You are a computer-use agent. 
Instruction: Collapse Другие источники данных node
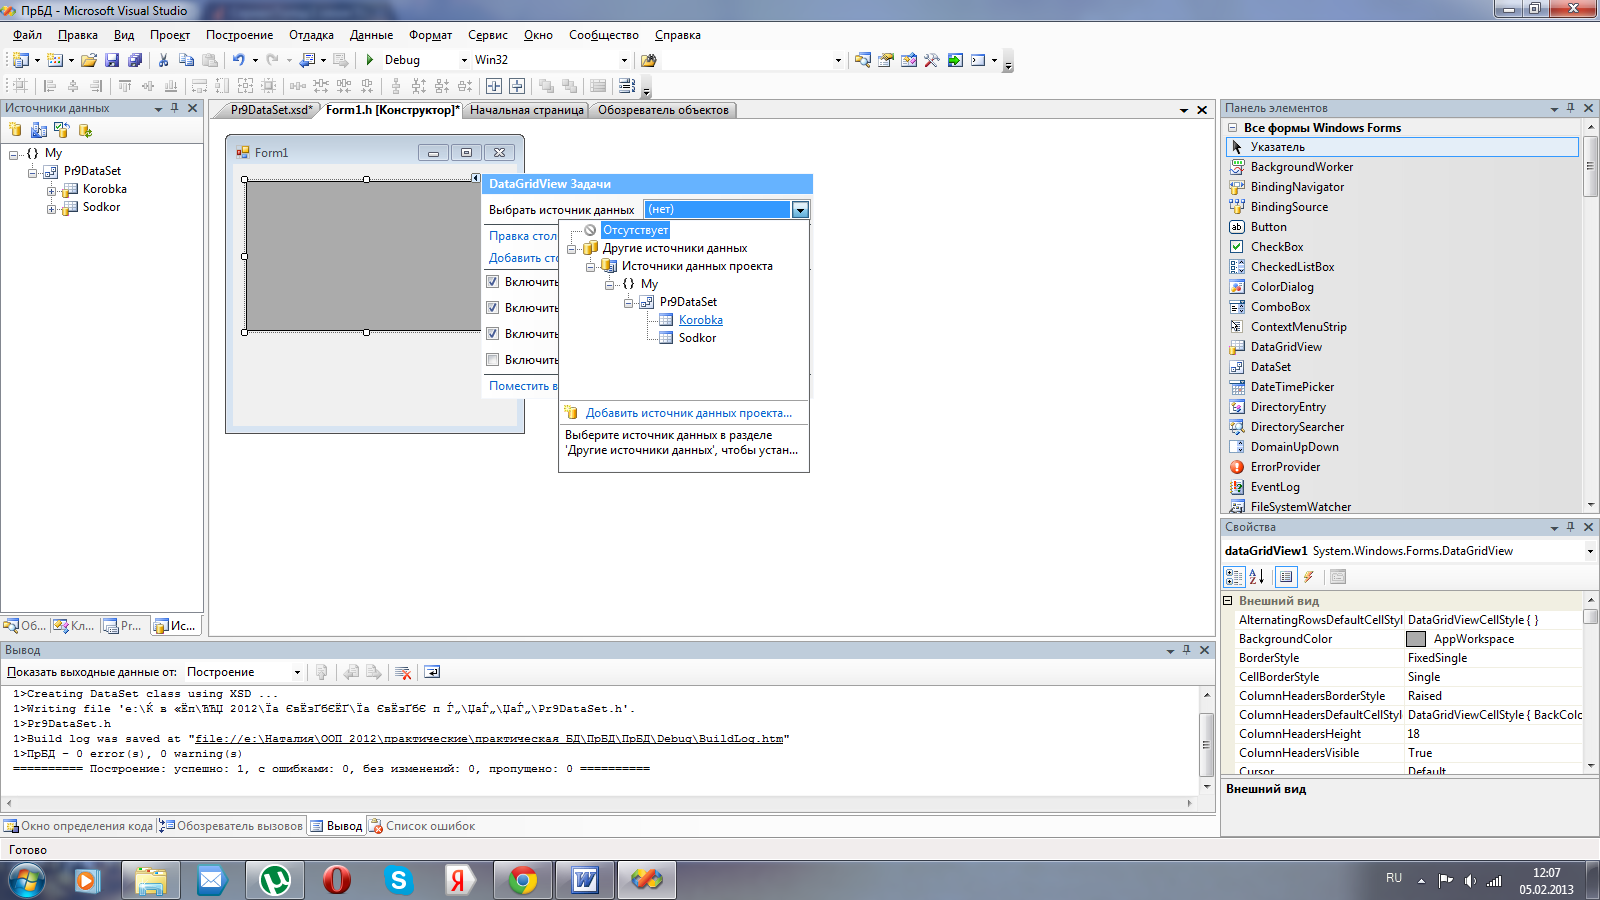coord(572,248)
